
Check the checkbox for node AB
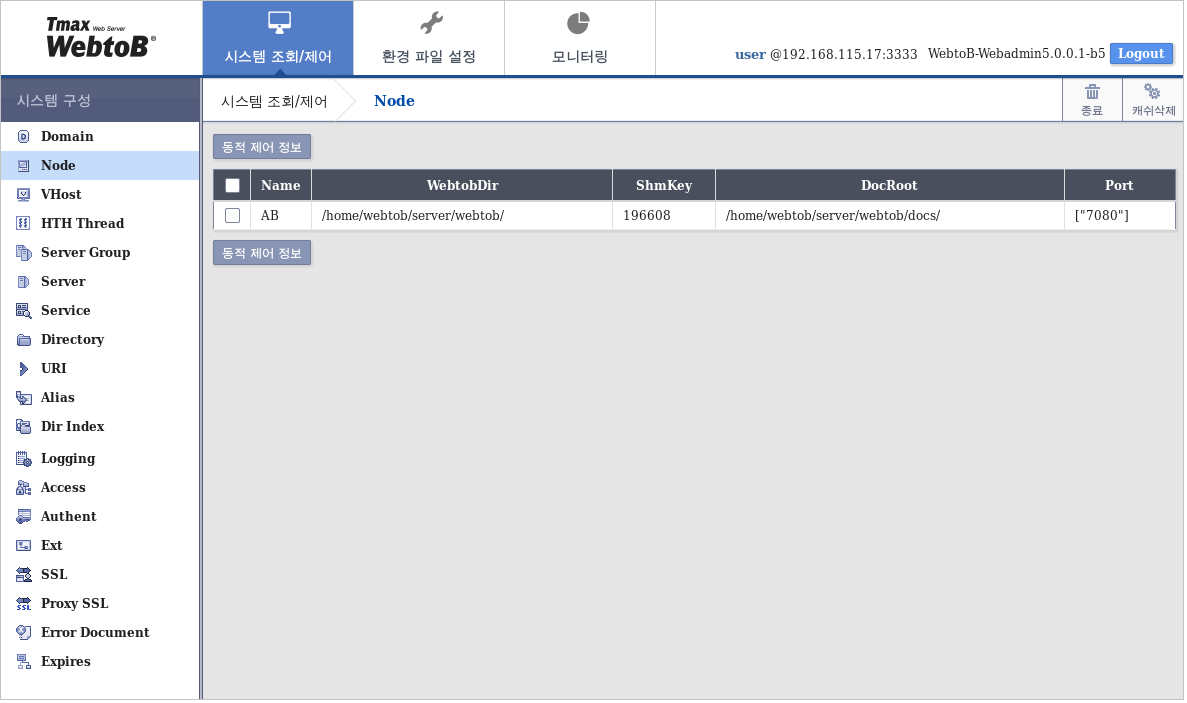coord(232,216)
